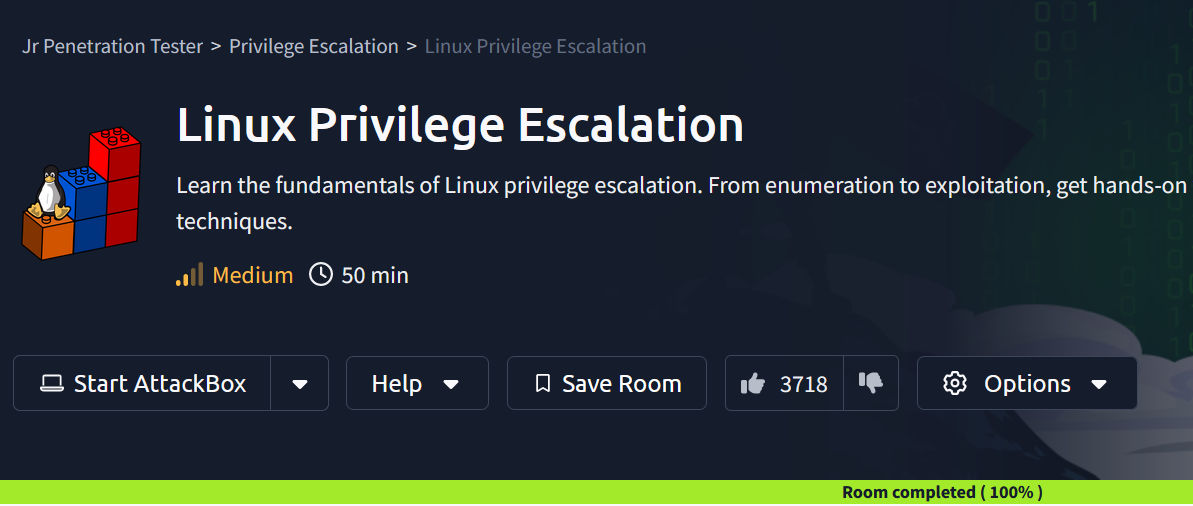Open the Help dropdown menu
Viewport: 1193px width, 506px height.
pos(417,383)
